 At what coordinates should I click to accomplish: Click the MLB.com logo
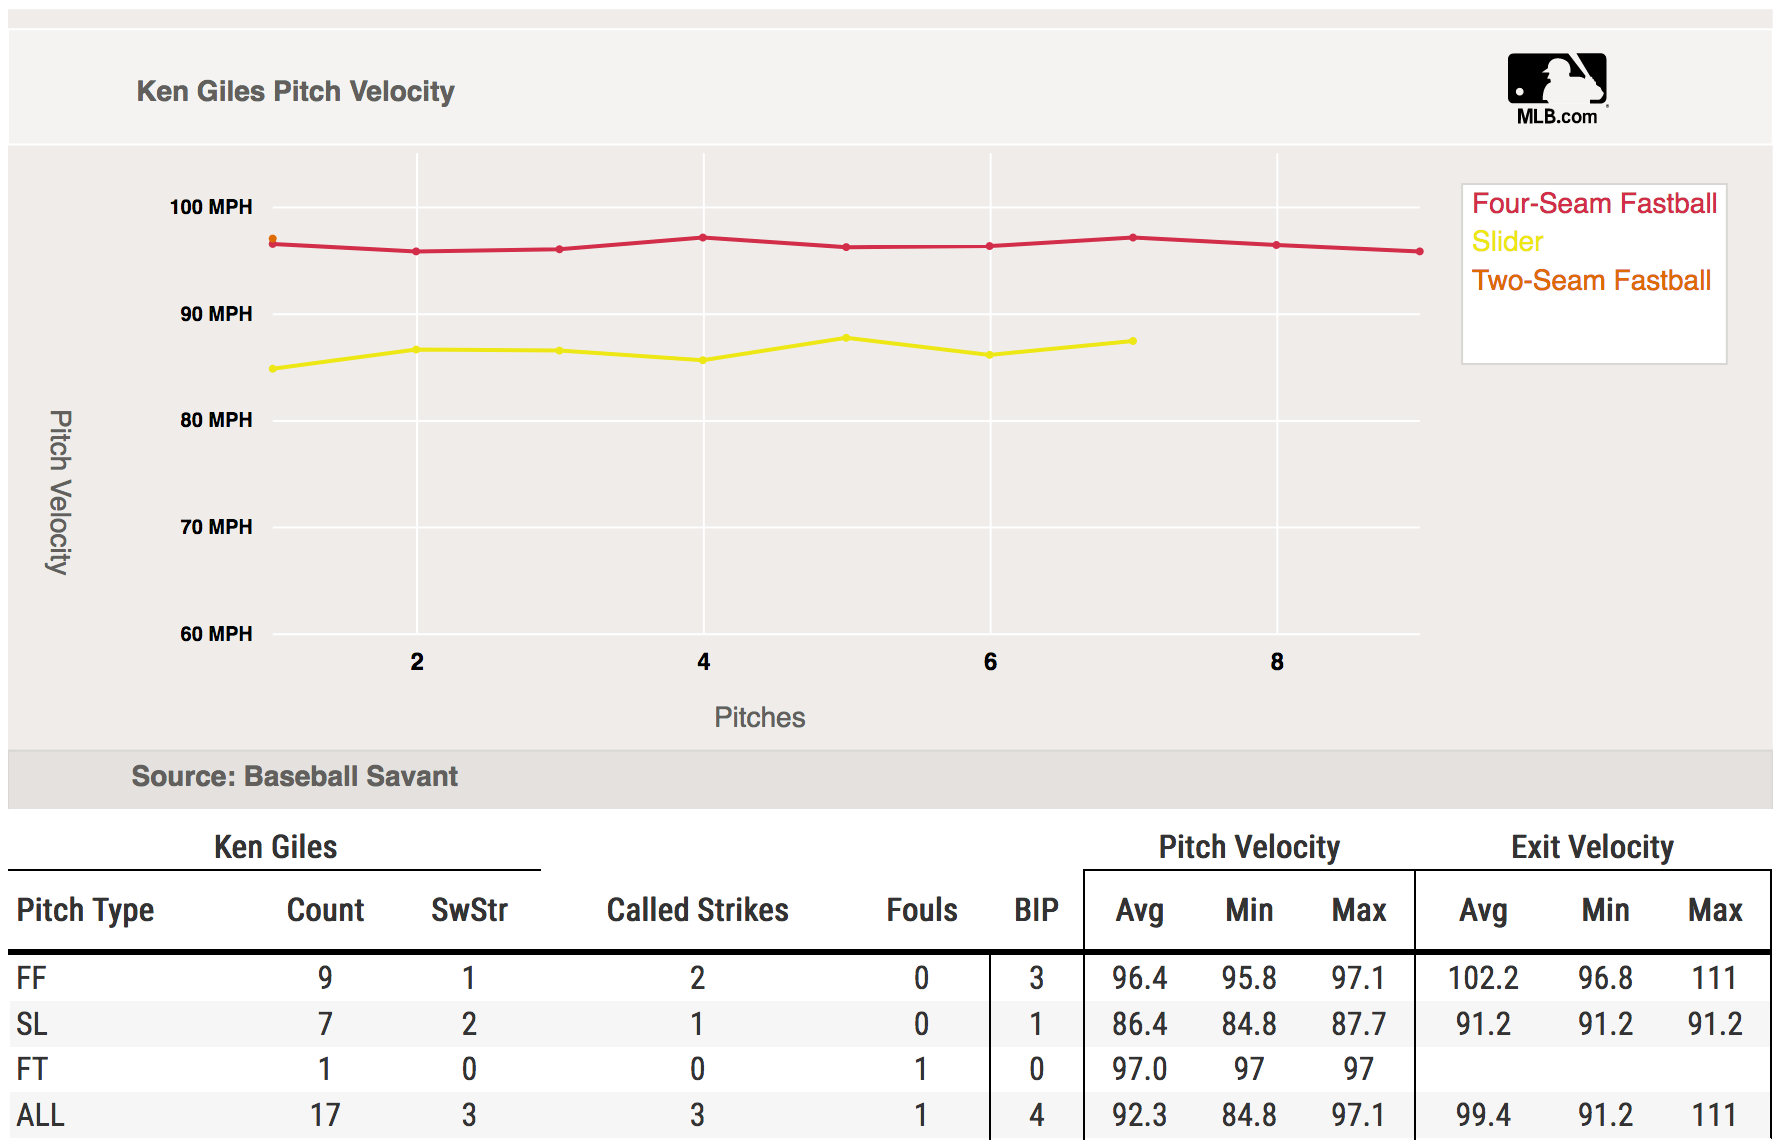click(1557, 89)
